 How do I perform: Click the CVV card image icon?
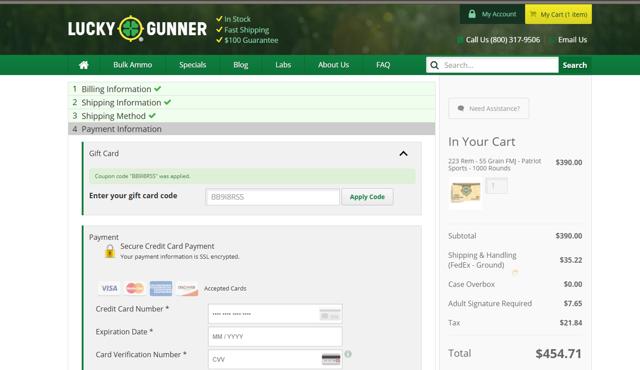(x=331, y=359)
